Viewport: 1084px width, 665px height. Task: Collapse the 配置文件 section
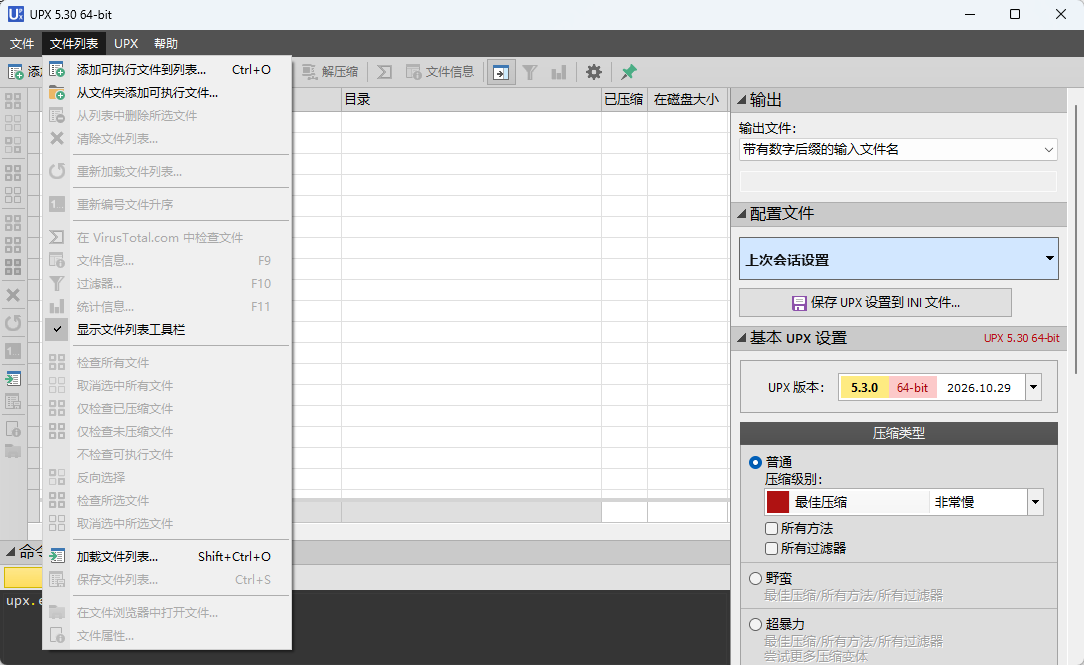pos(742,214)
